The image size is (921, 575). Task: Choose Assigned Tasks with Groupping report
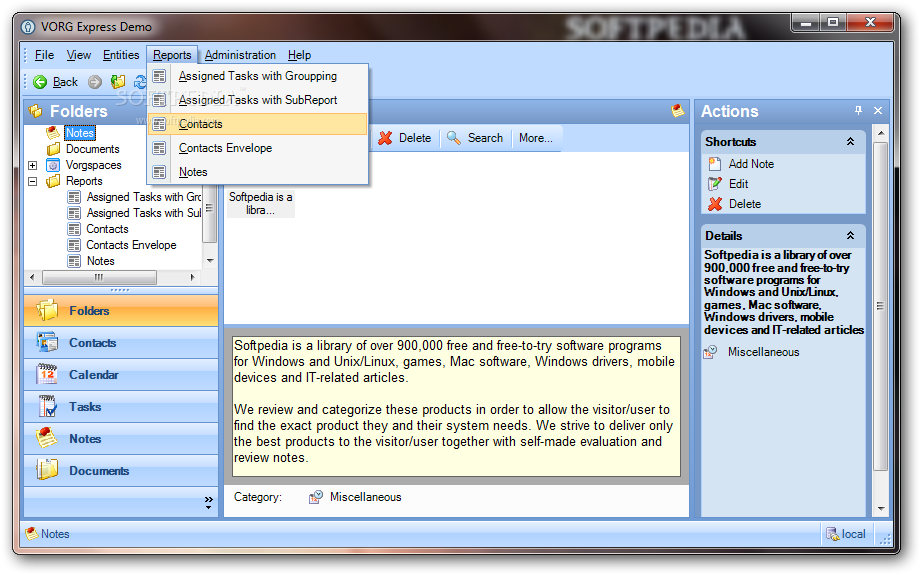click(258, 76)
